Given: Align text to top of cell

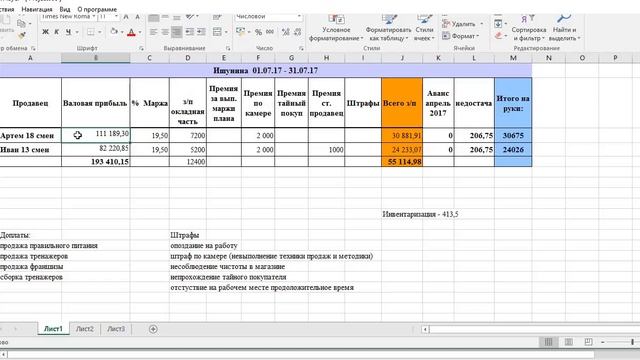Looking at the screenshot, I should (x=153, y=18).
